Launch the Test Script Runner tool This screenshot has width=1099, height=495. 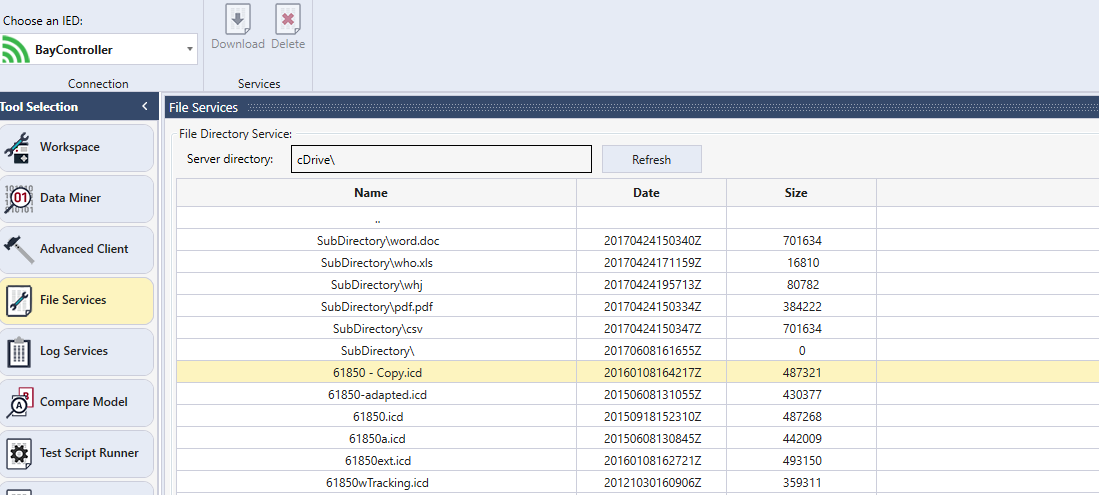coord(78,454)
